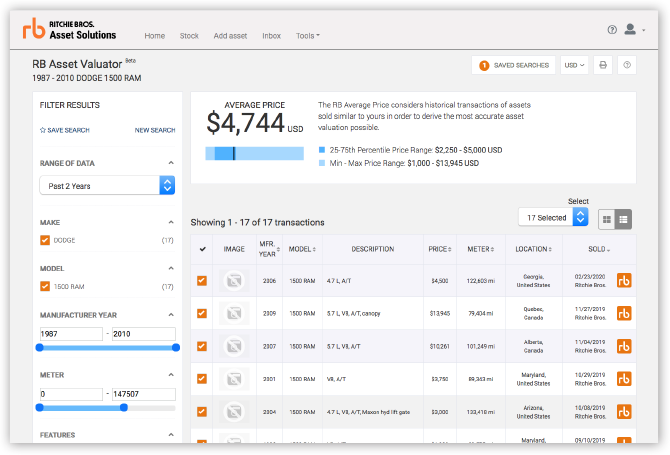Click manufacturer year slider's right handle
Screen dimensions: 670x455
(176, 347)
